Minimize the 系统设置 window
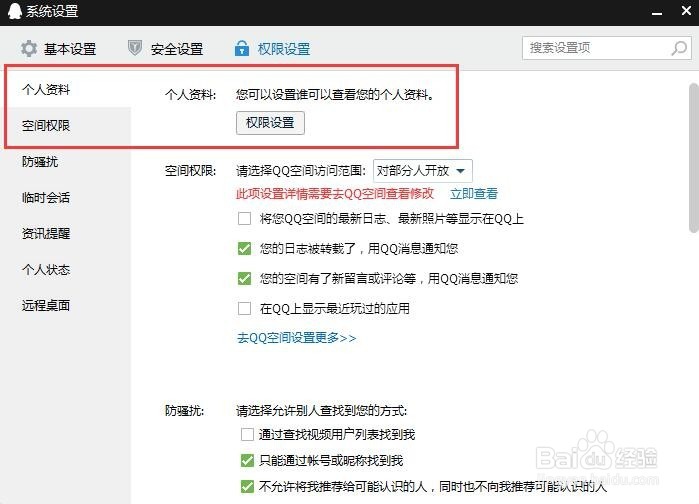Screen dimensions: 699x504 point(657,13)
